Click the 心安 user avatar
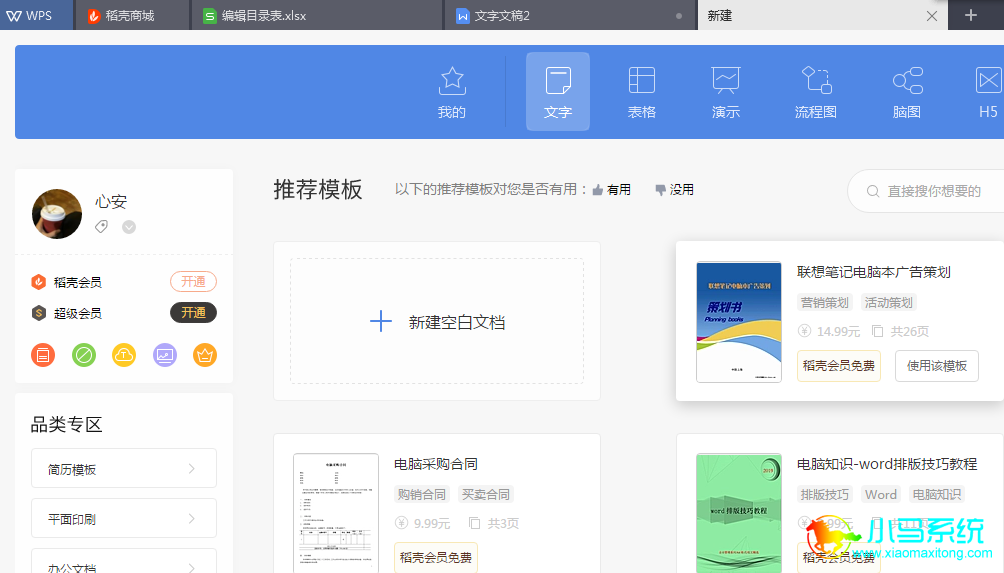The height and width of the screenshot is (573, 1004). click(x=57, y=214)
